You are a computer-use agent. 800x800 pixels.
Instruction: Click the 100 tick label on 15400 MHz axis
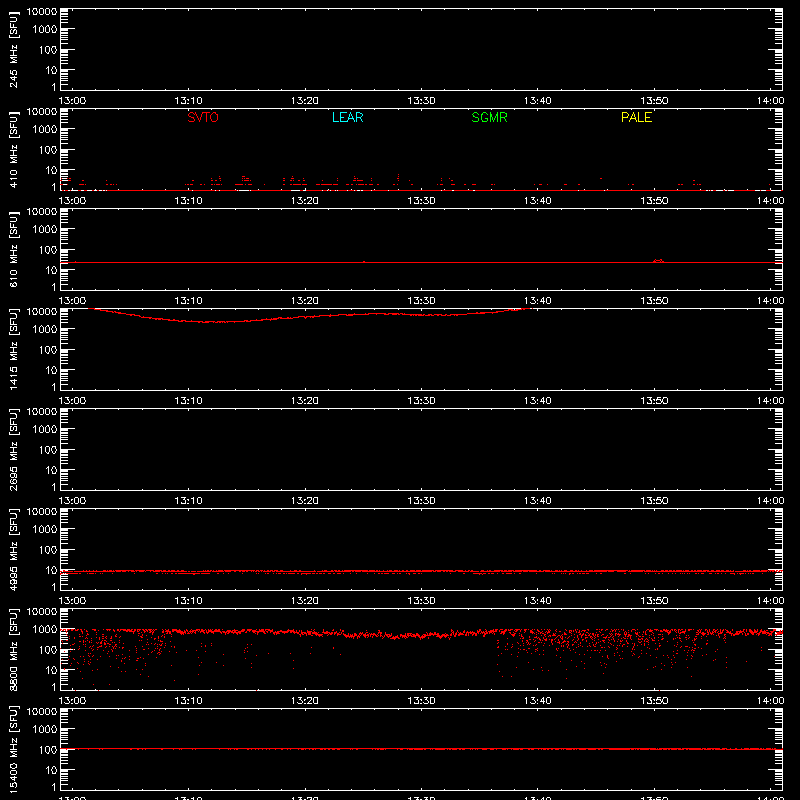pyautogui.click(x=48, y=750)
